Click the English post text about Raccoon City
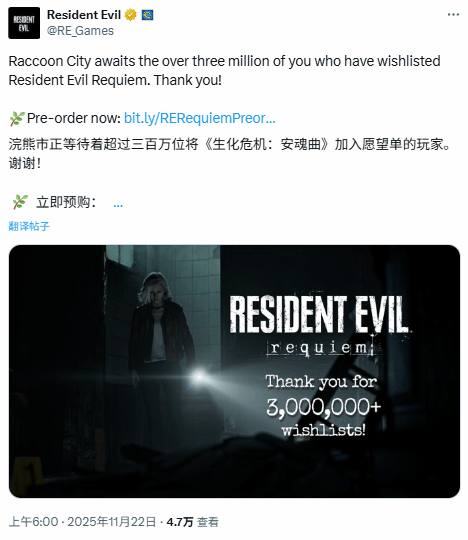This screenshot has height=540, width=468. tap(225, 71)
